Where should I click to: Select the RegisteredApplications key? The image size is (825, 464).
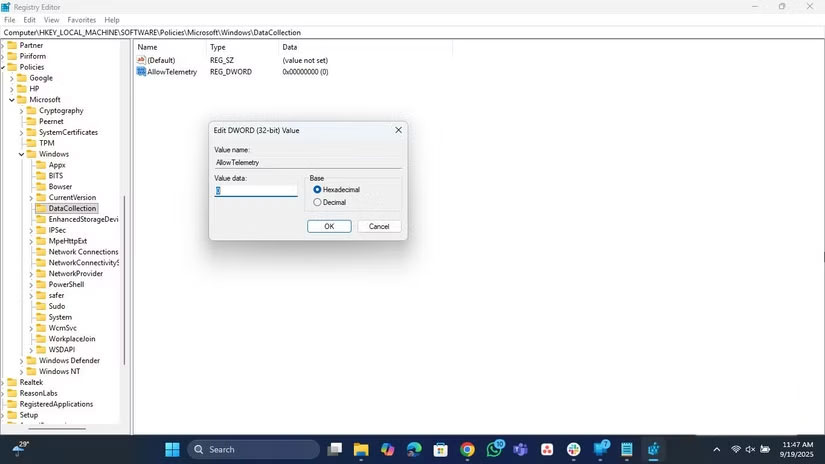(56, 404)
